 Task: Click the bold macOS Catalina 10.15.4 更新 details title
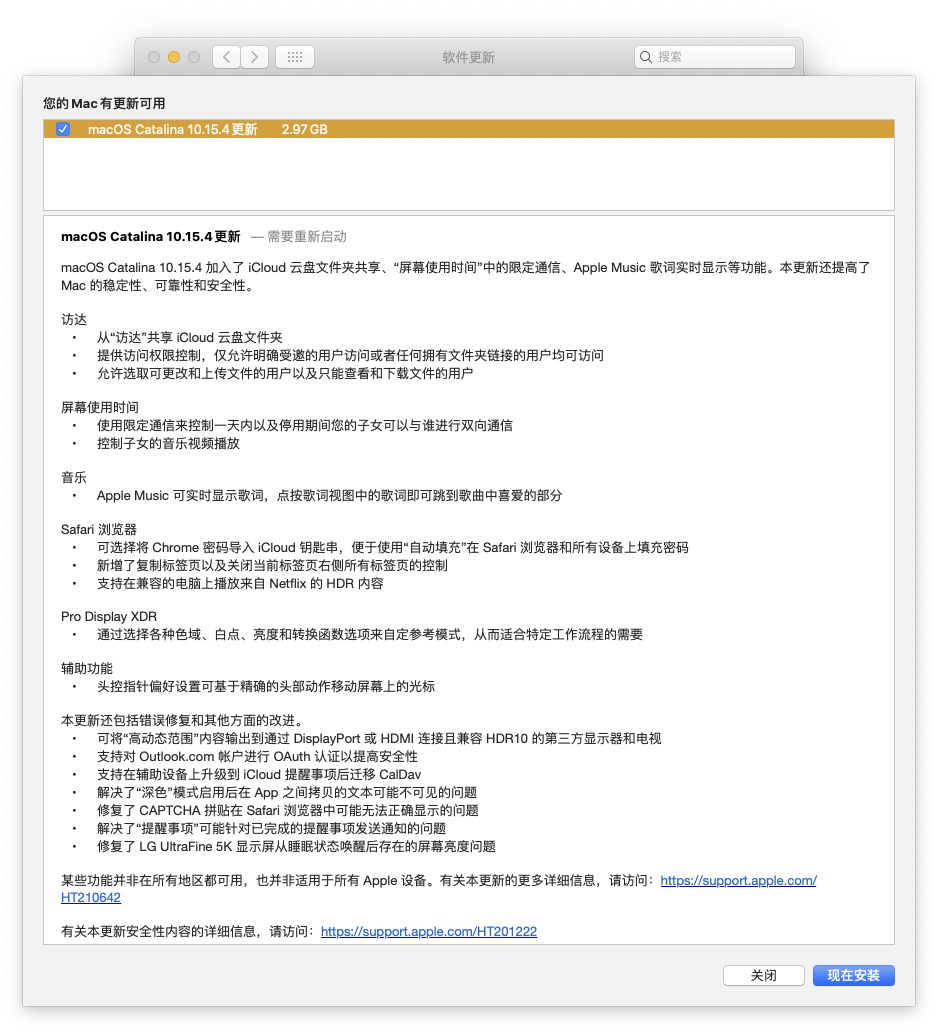point(151,237)
